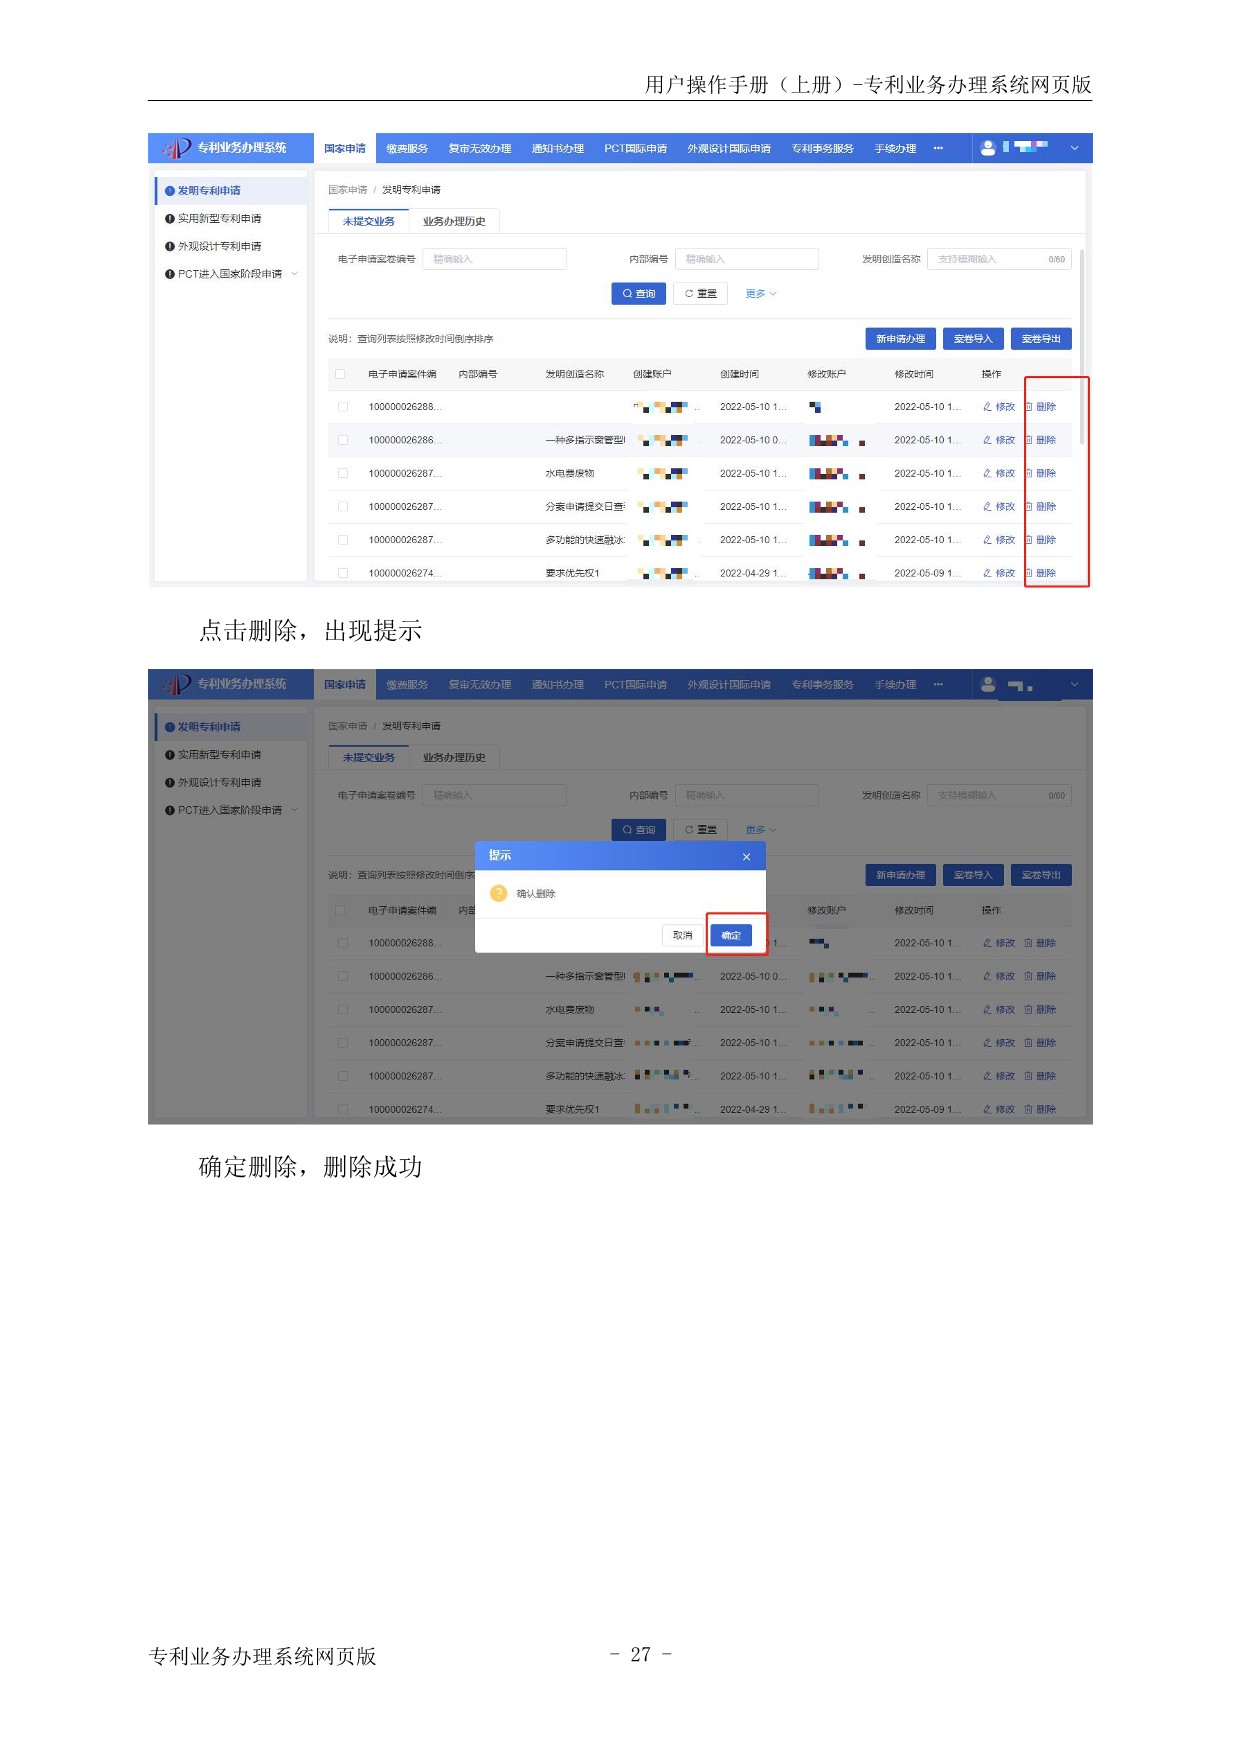This screenshot has width=1240, height=1754.
Task: Click 确定 in the 提示 delete dialog
Action: click(731, 935)
